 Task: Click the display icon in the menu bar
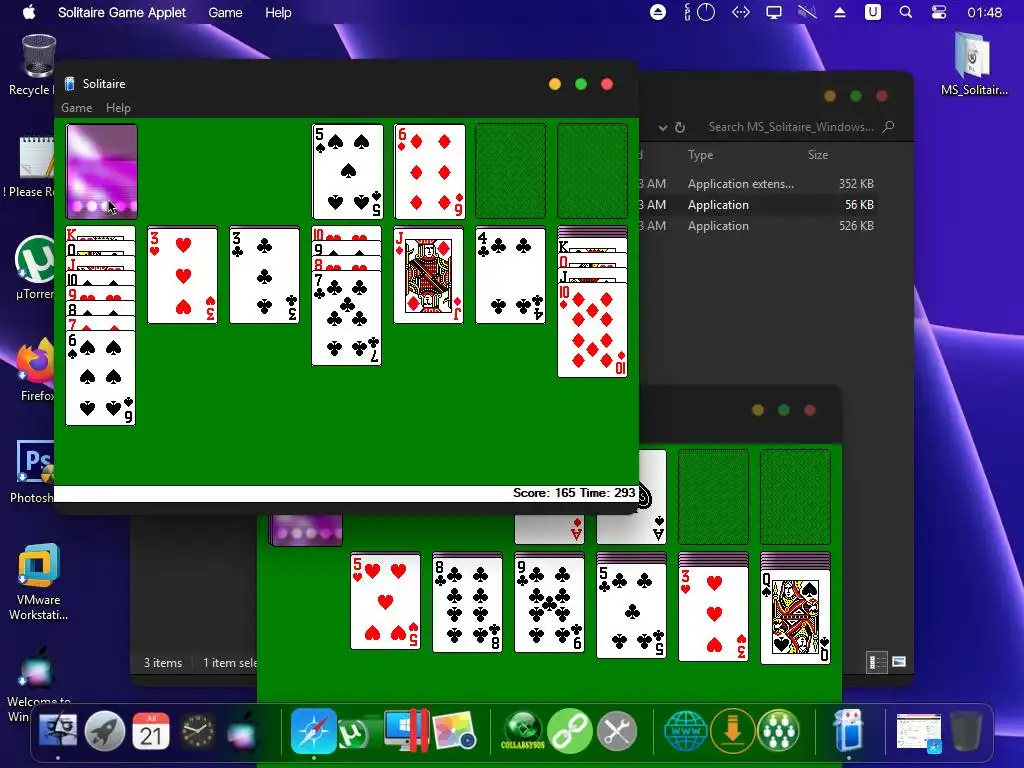[774, 12]
